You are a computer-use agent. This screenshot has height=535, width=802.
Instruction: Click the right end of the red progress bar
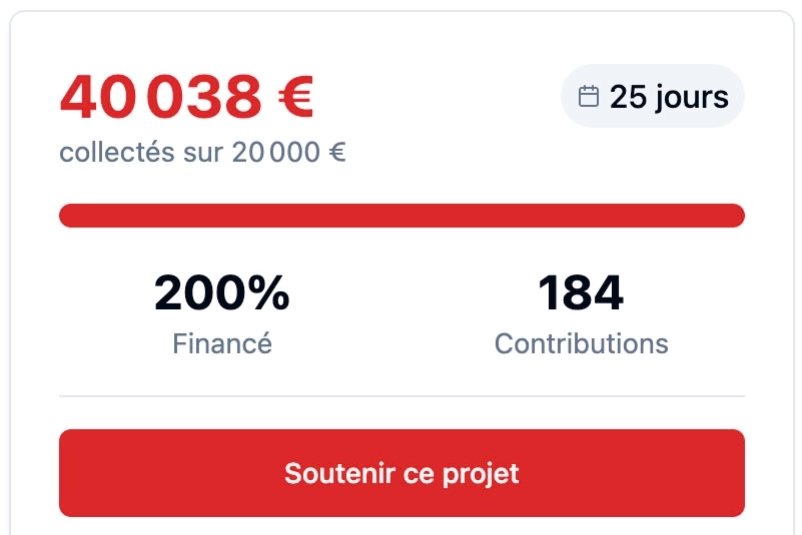point(736,216)
